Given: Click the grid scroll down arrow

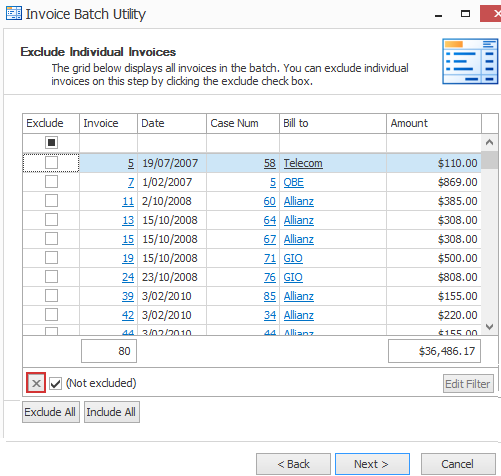Looking at the screenshot, I should click(x=490, y=327).
